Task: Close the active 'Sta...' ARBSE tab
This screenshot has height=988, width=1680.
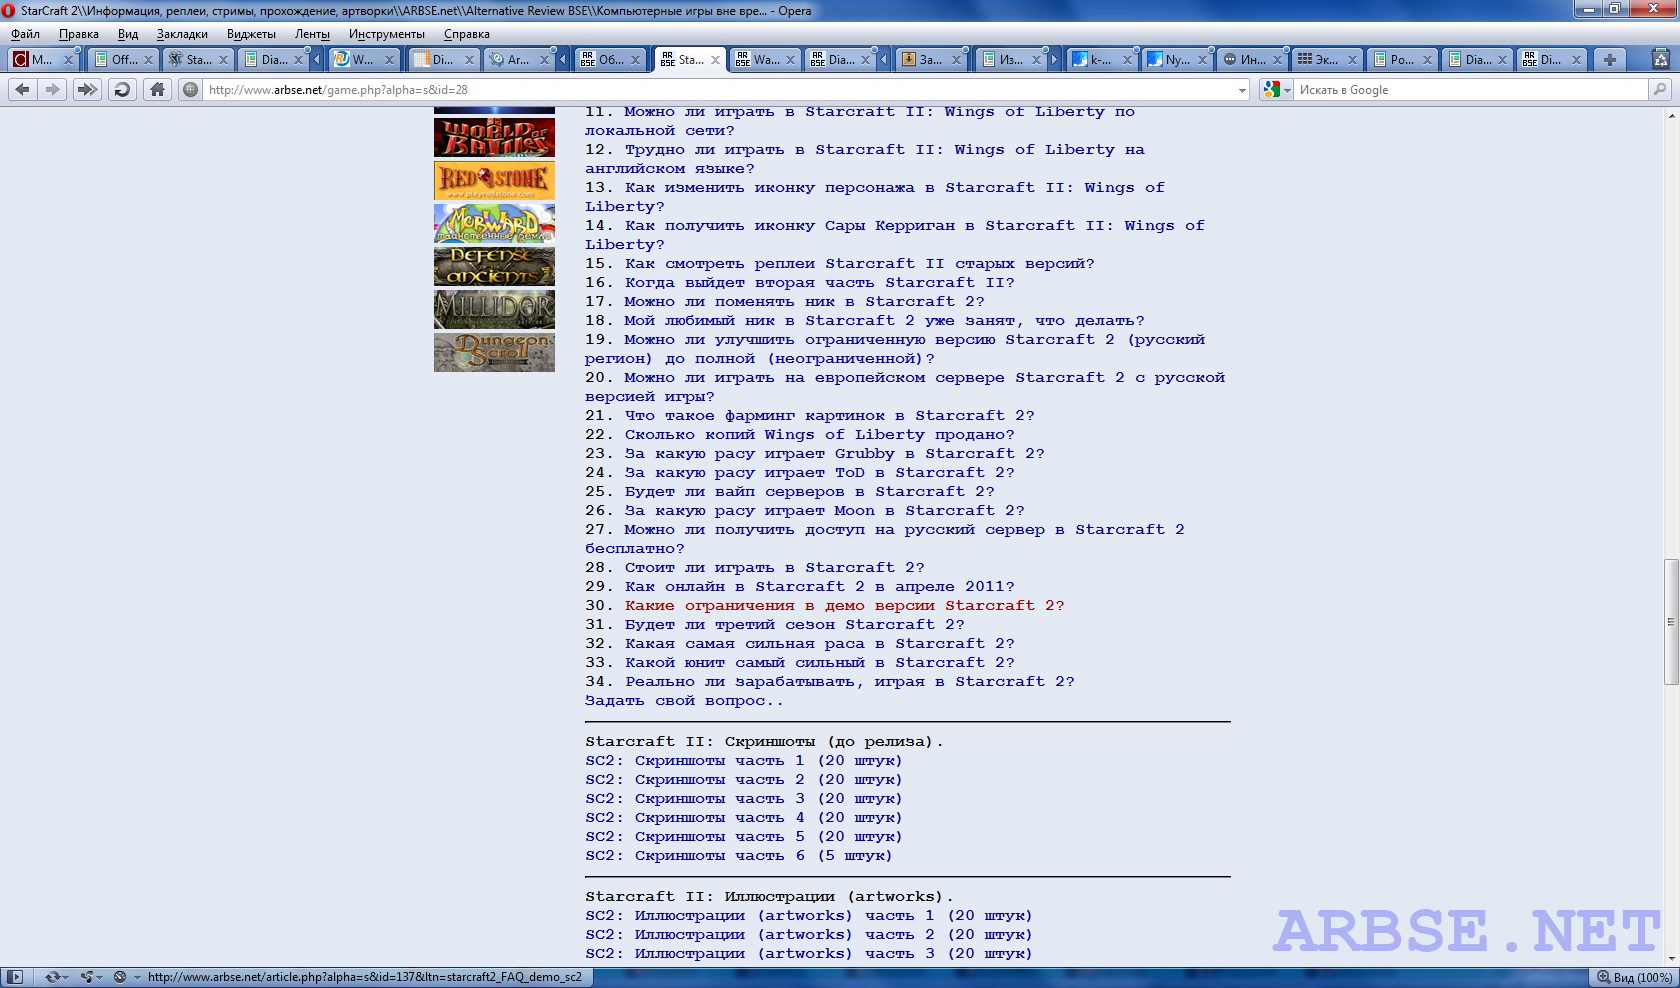Action: pos(715,60)
